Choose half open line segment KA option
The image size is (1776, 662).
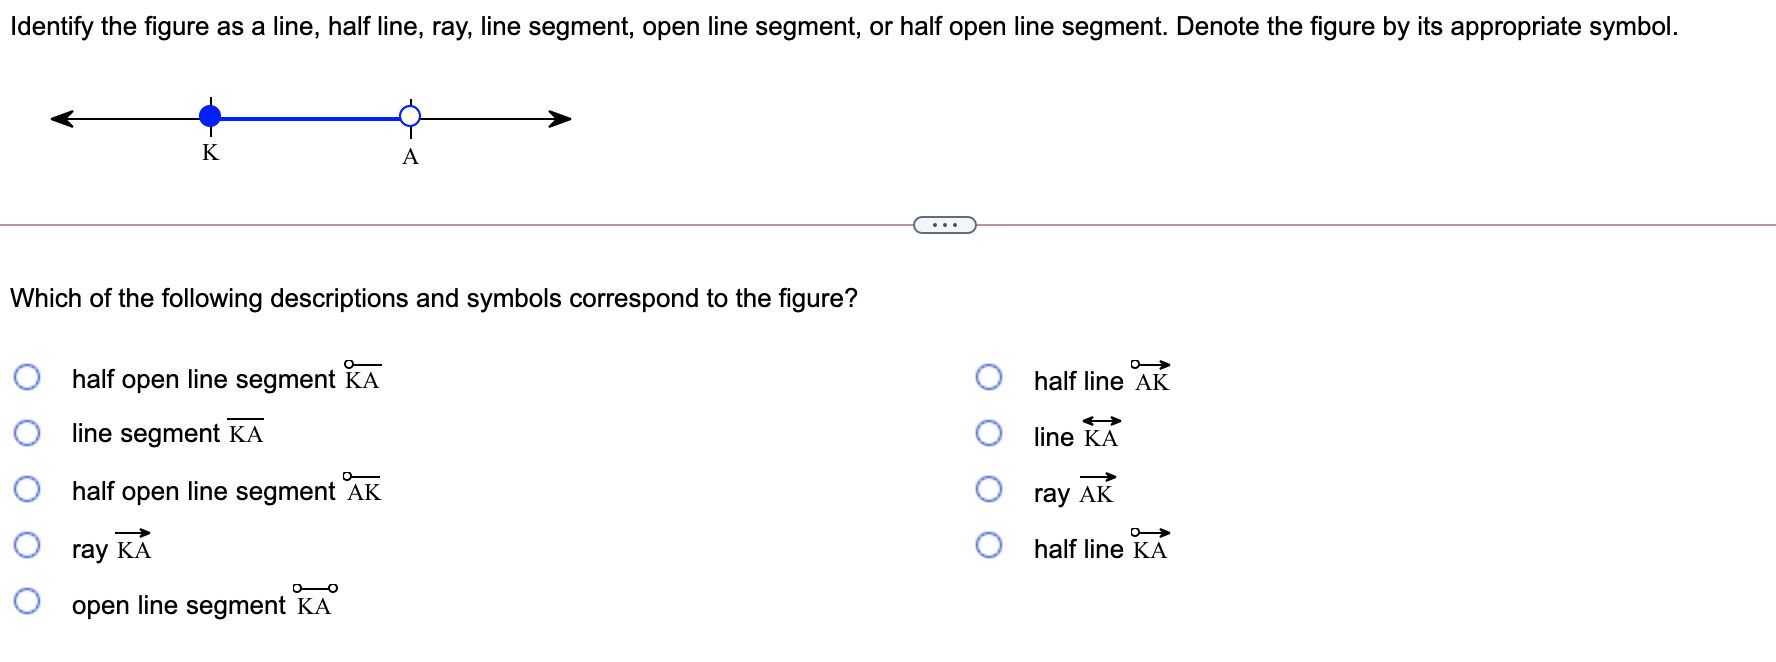pyautogui.click(x=28, y=376)
